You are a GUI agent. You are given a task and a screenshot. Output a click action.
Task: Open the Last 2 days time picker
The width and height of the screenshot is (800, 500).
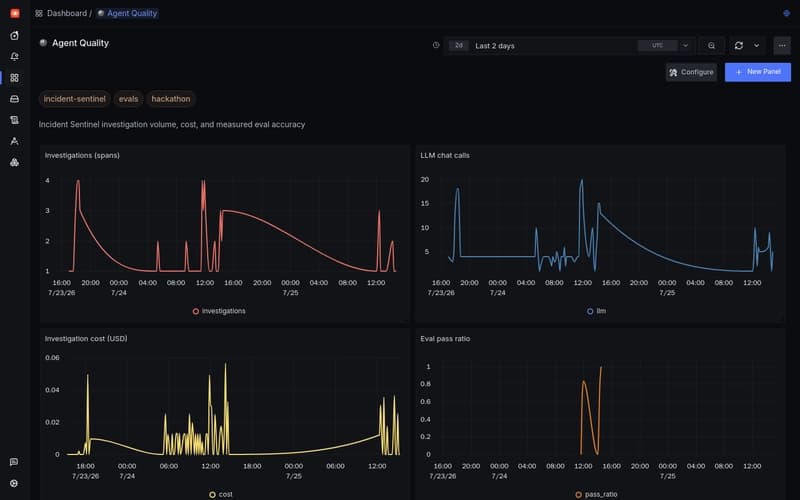click(569, 45)
